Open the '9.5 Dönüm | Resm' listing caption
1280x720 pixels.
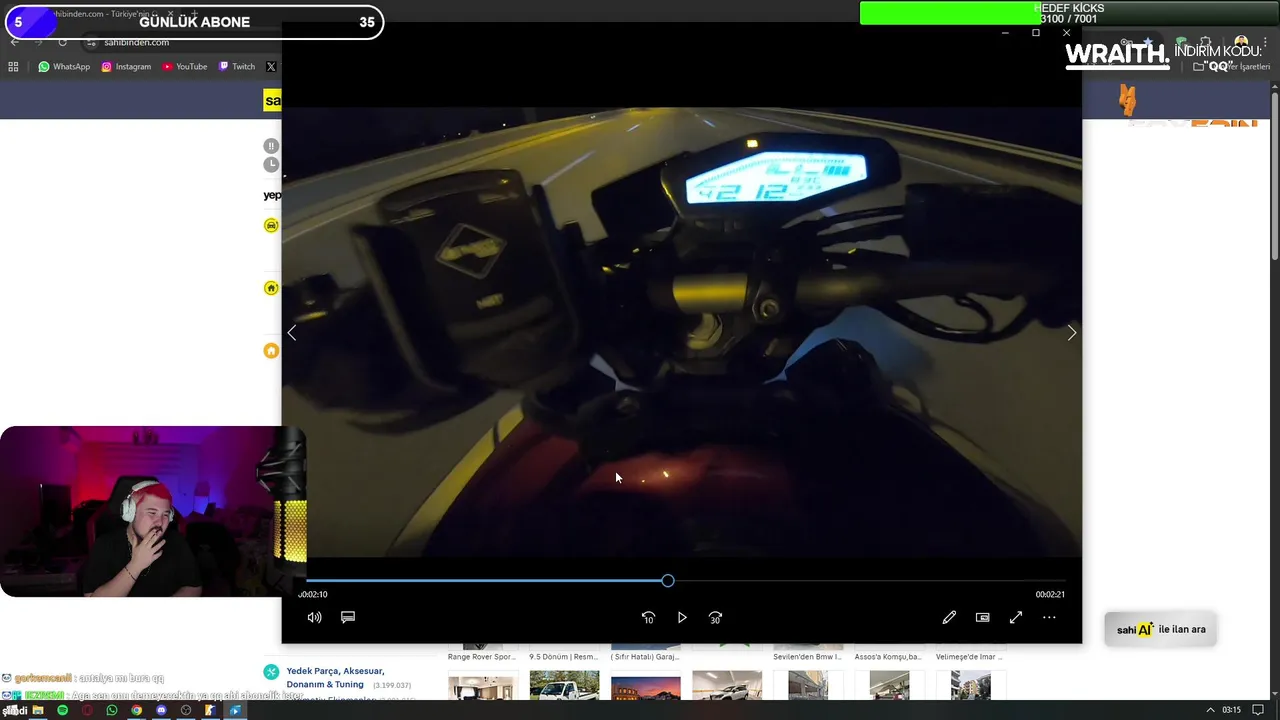[x=564, y=657]
